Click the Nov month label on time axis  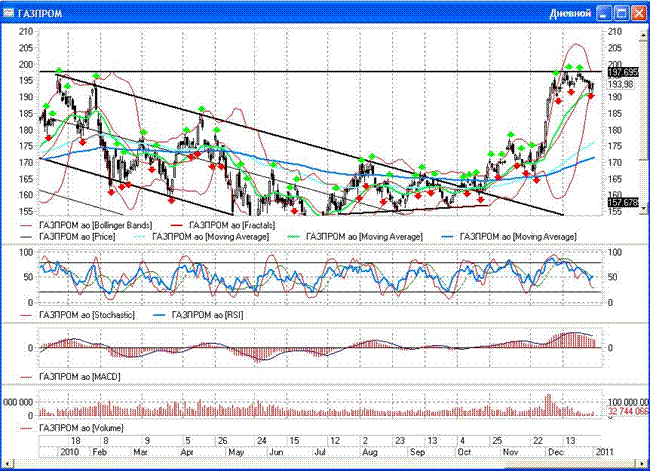510,452
